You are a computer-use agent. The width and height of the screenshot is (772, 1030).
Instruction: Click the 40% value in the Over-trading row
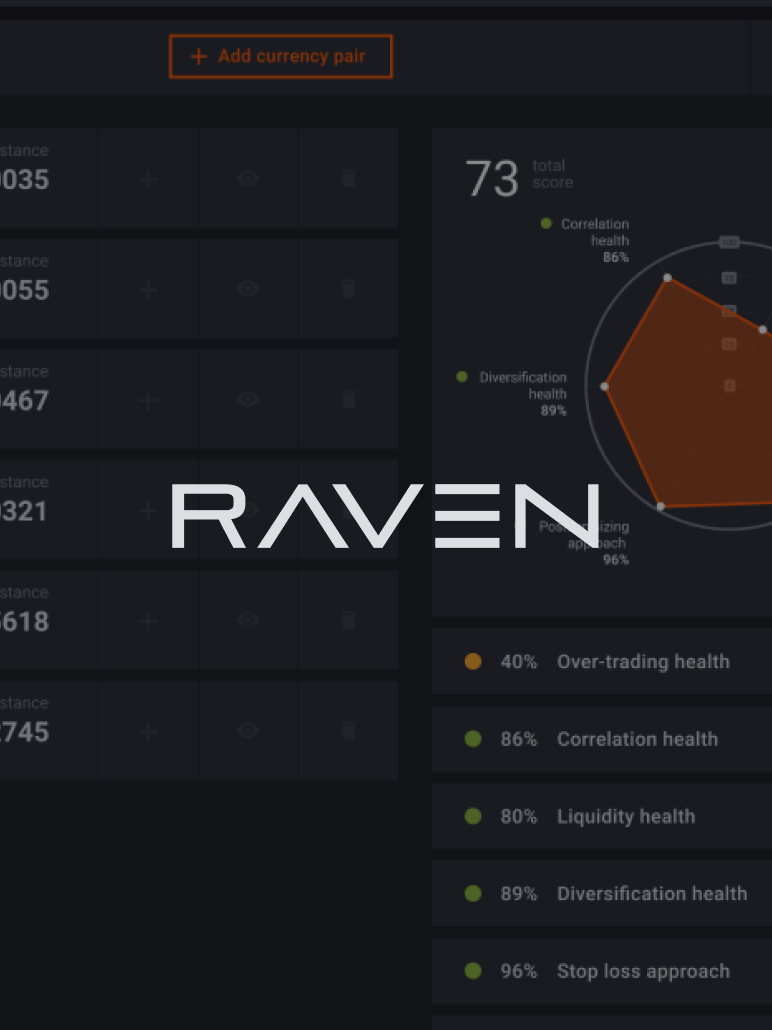click(519, 661)
